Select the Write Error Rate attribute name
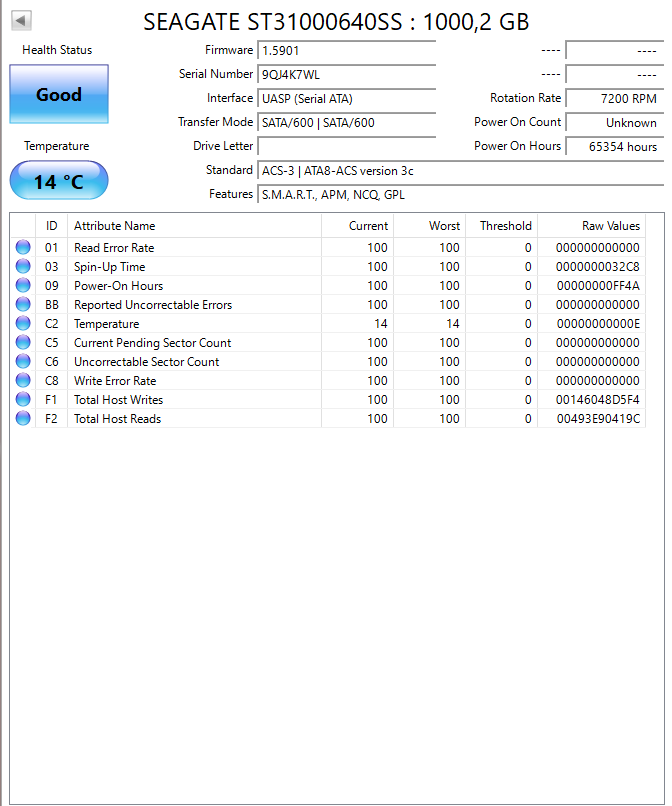672x806 pixels. pos(115,381)
